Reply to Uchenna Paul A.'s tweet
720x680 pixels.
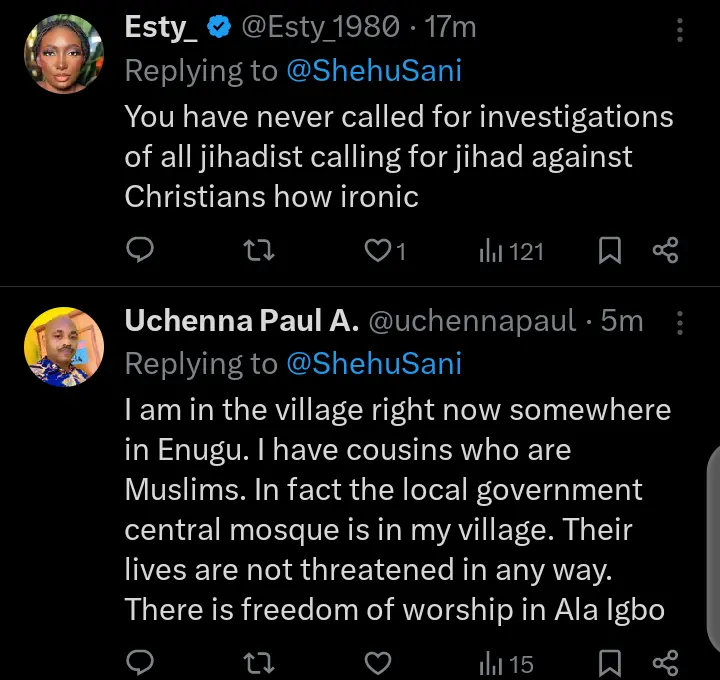pyautogui.click(x=141, y=661)
